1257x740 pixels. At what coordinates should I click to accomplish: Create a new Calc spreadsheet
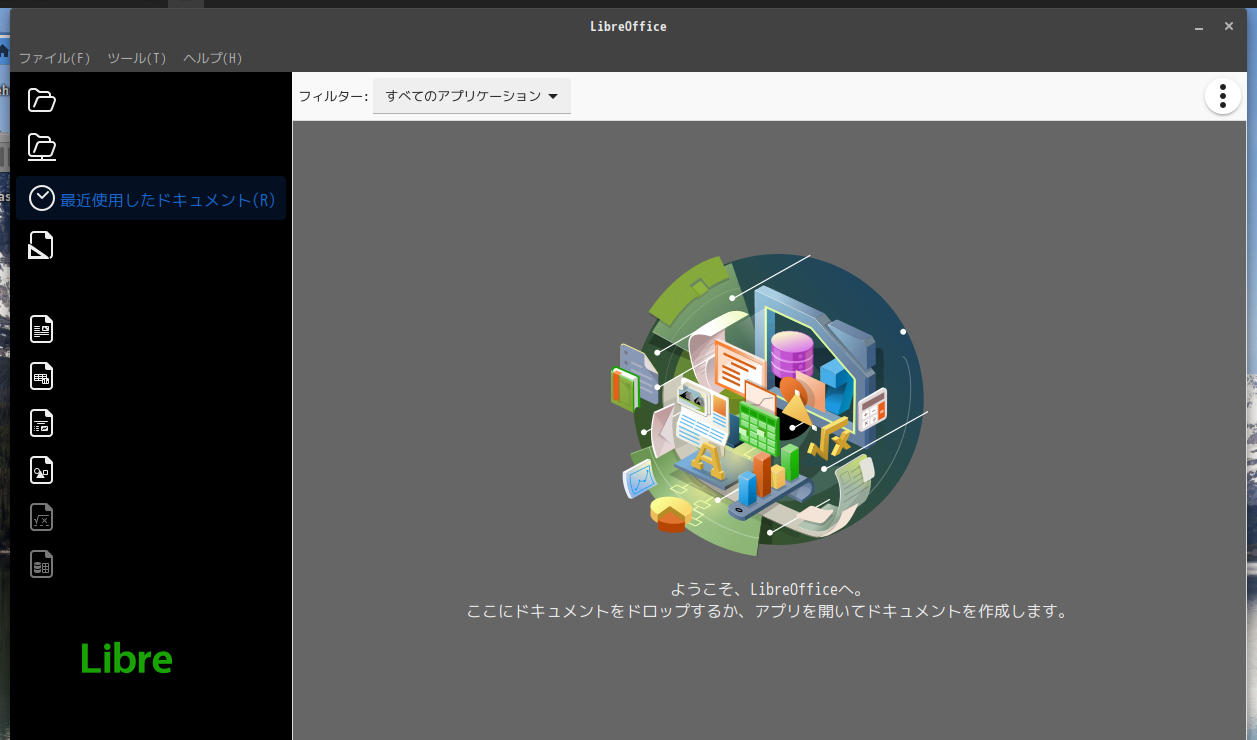pos(41,376)
